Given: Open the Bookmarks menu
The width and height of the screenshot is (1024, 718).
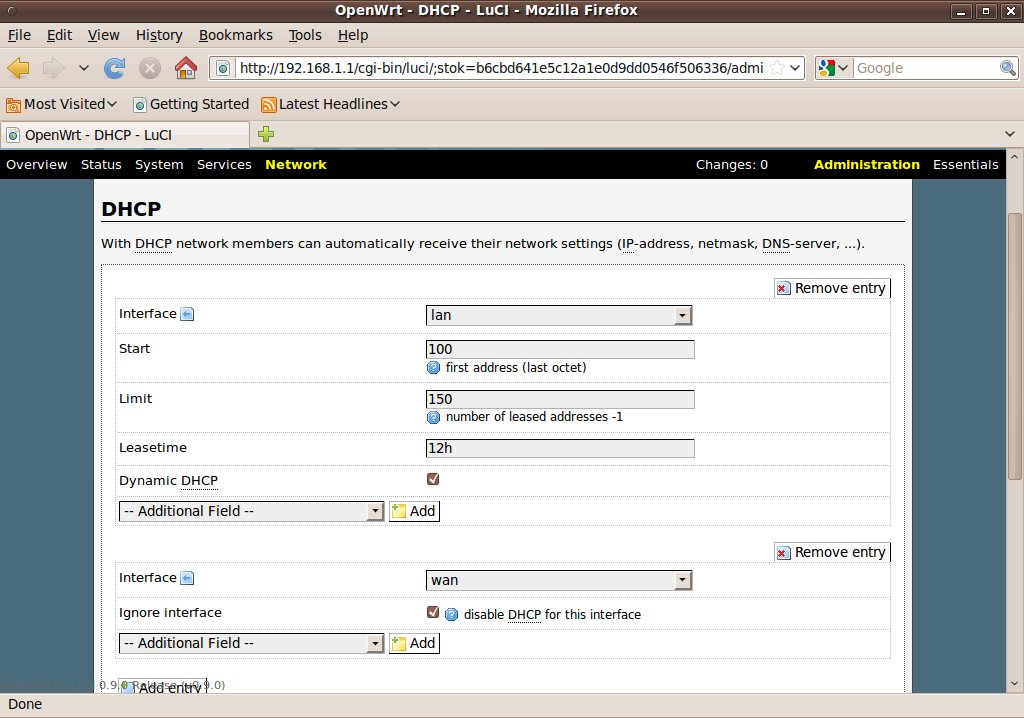Looking at the screenshot, I should (x=235, y=35).
